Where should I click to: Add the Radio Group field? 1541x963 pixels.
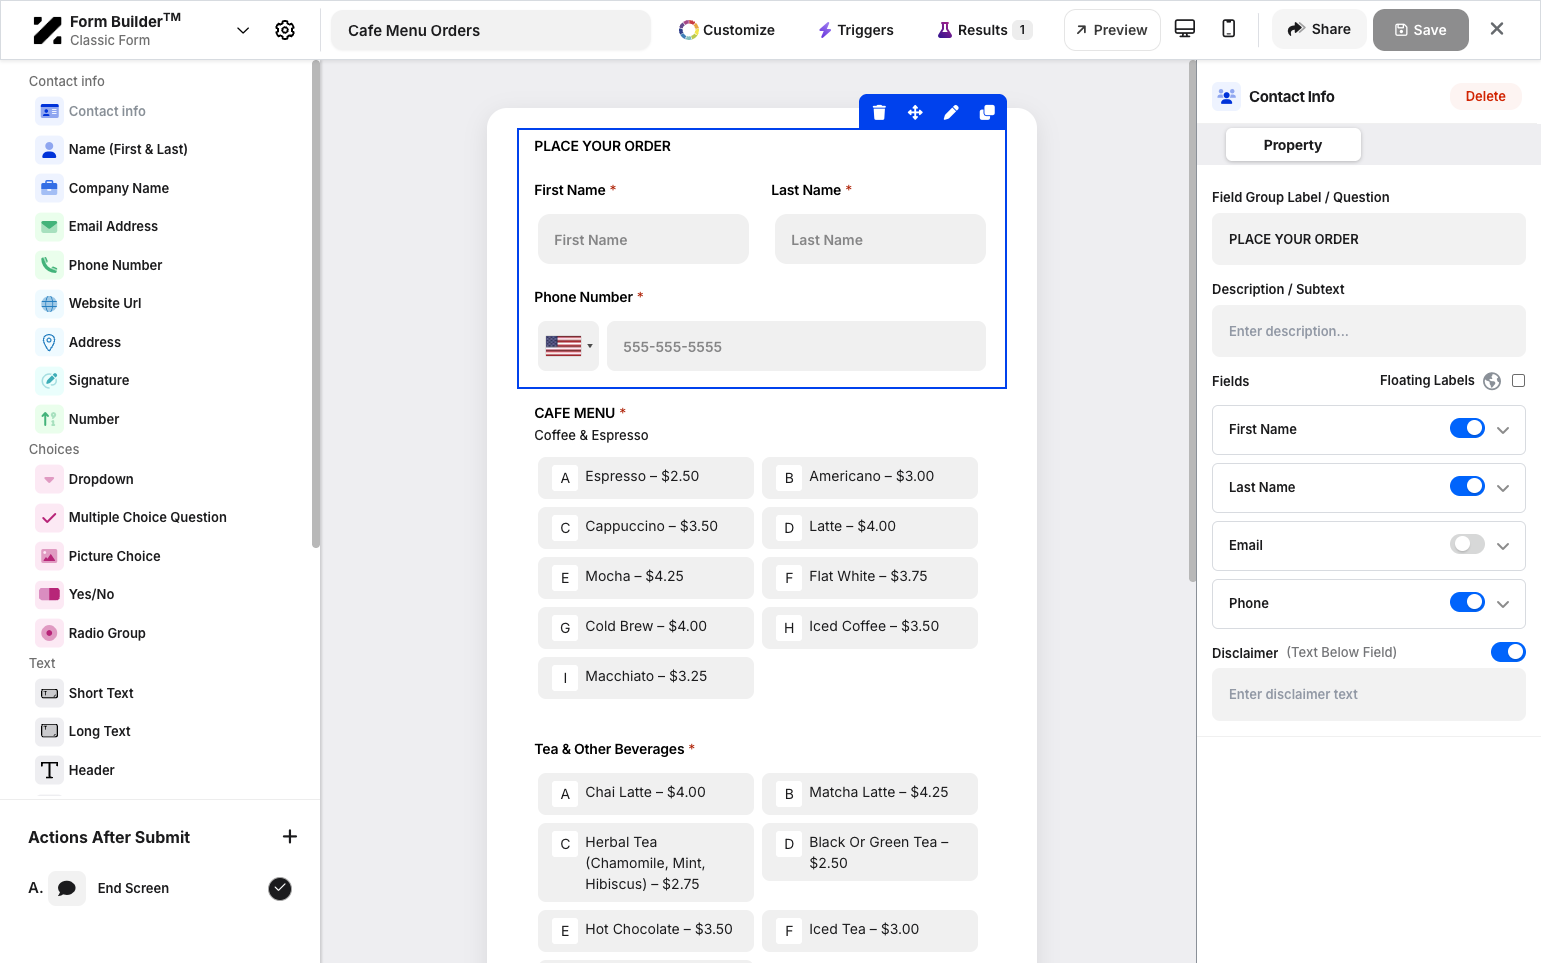[106, 633]
